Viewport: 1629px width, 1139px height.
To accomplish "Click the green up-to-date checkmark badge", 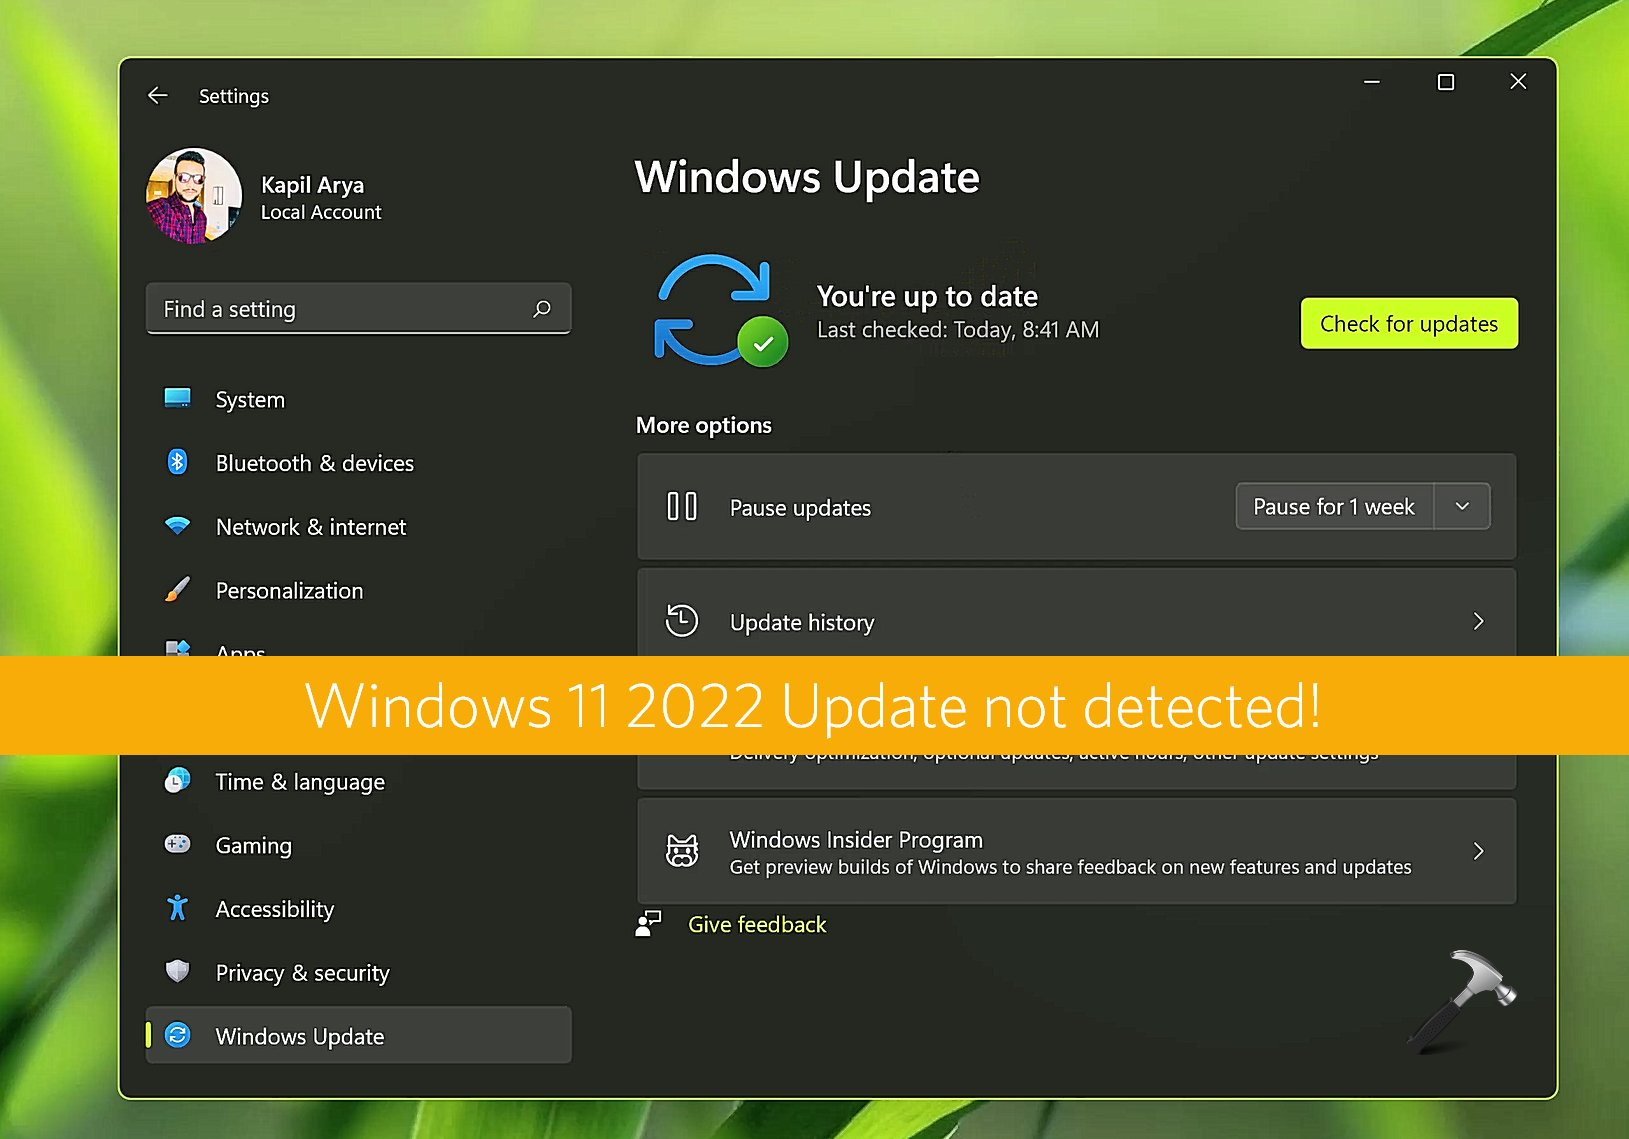I will click(x=765, y=343).
